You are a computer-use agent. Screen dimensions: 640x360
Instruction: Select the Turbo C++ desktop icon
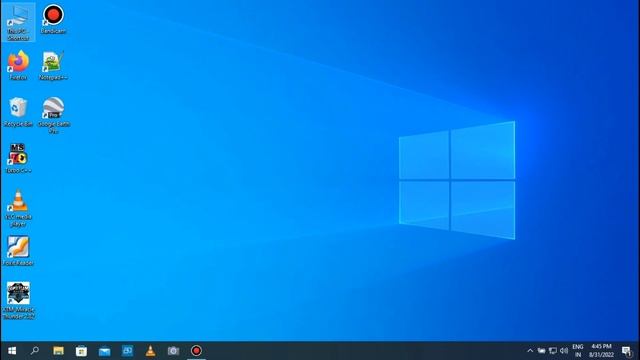(x=18, y=158)
